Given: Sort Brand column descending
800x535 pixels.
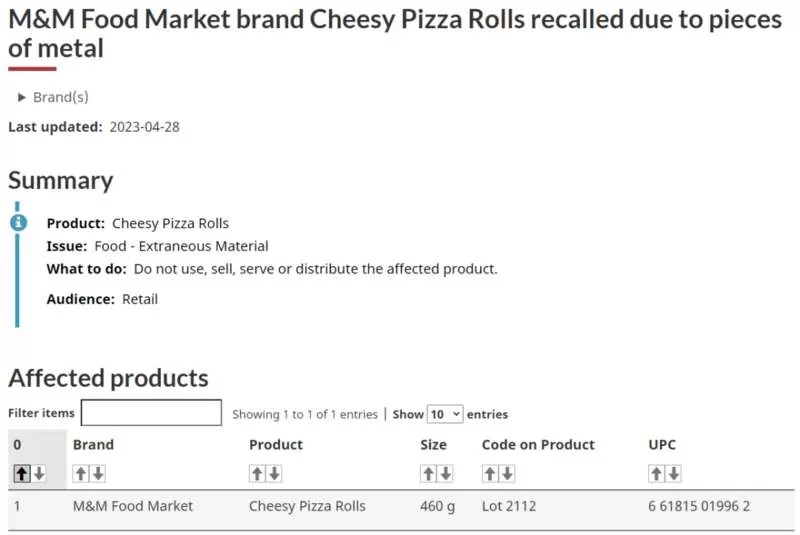Looking at the screenshot, I should 98,474.
